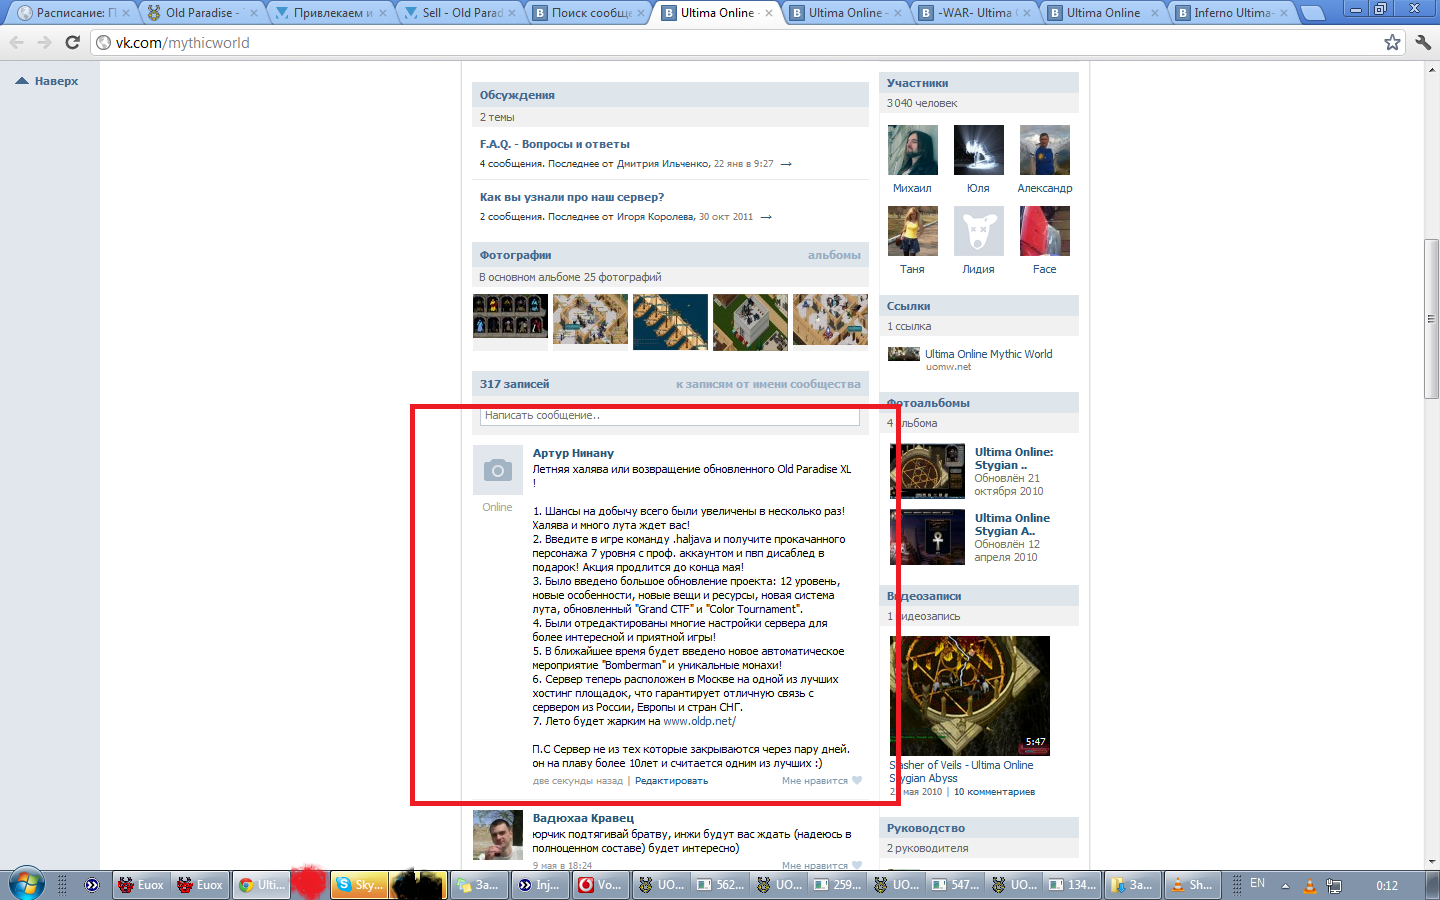Open the fifth photo thumbnail in Фотографии
The image size is (1440, 900).
click(830, 321)
